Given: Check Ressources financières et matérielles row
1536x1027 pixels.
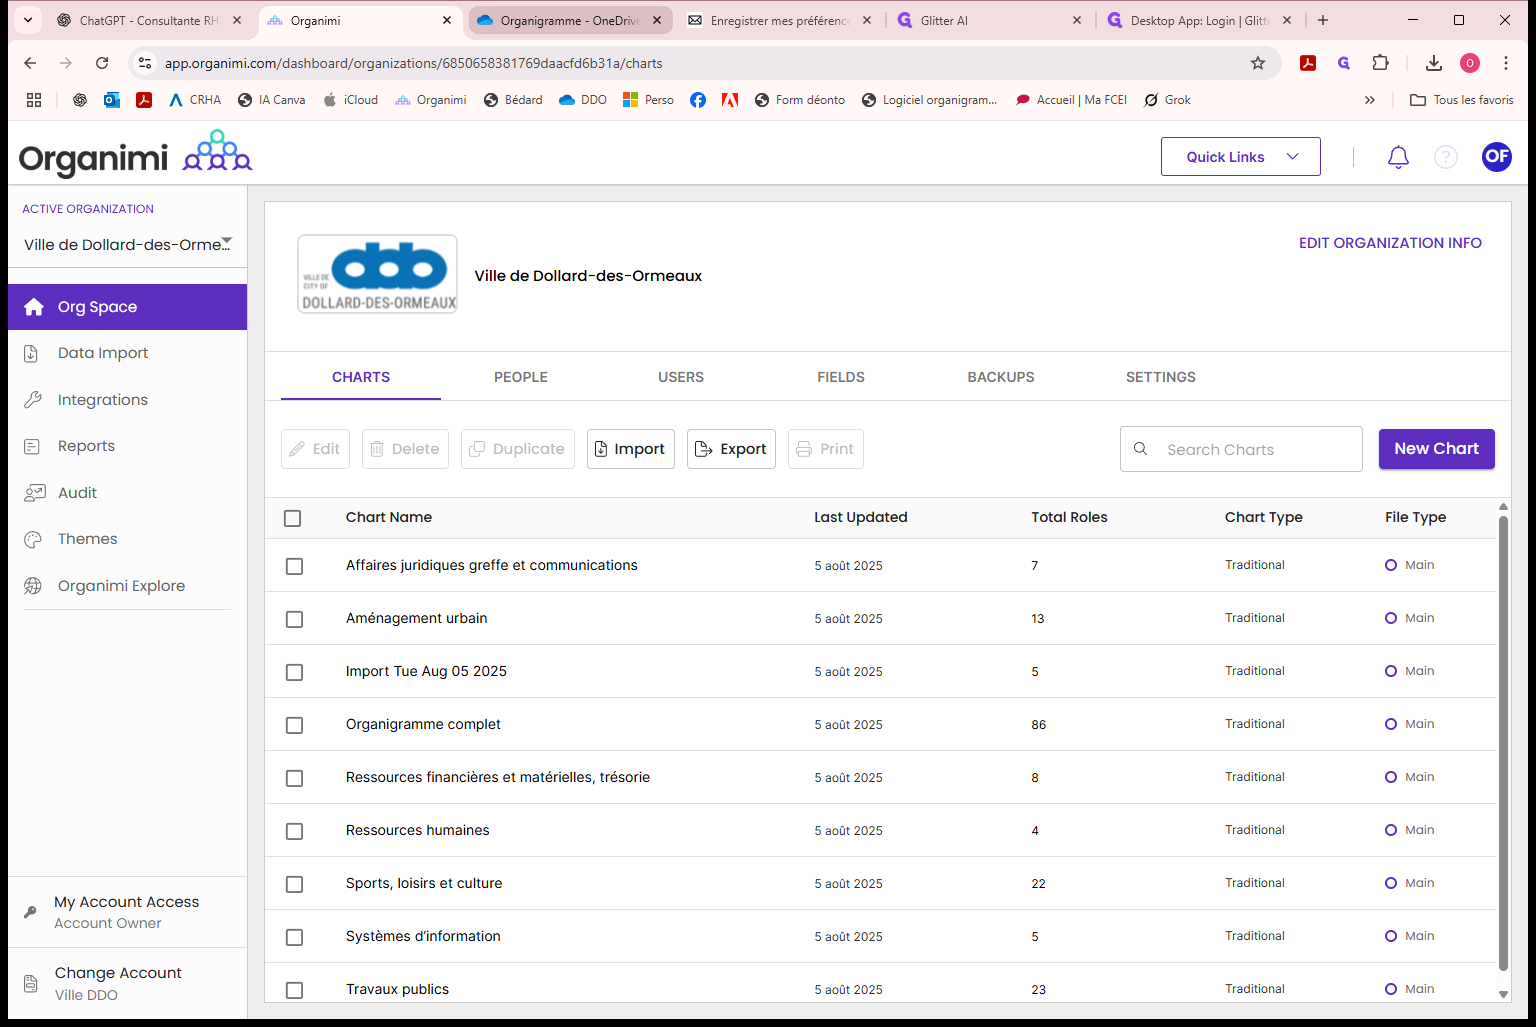Looking at the screenshot, I should (x=294, y=778).
